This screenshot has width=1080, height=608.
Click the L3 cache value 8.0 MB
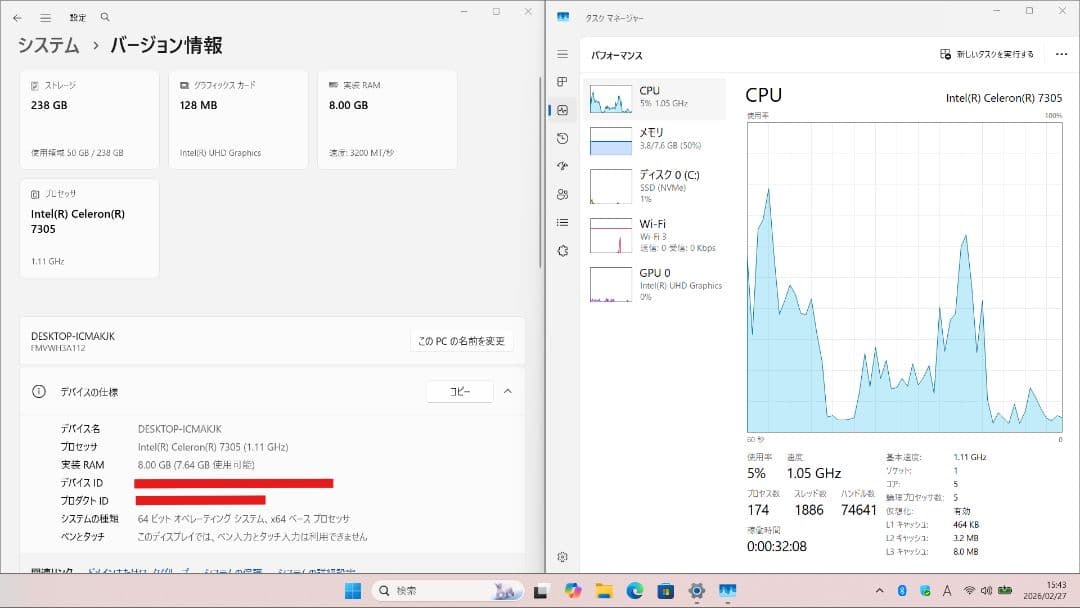(966, 552)
